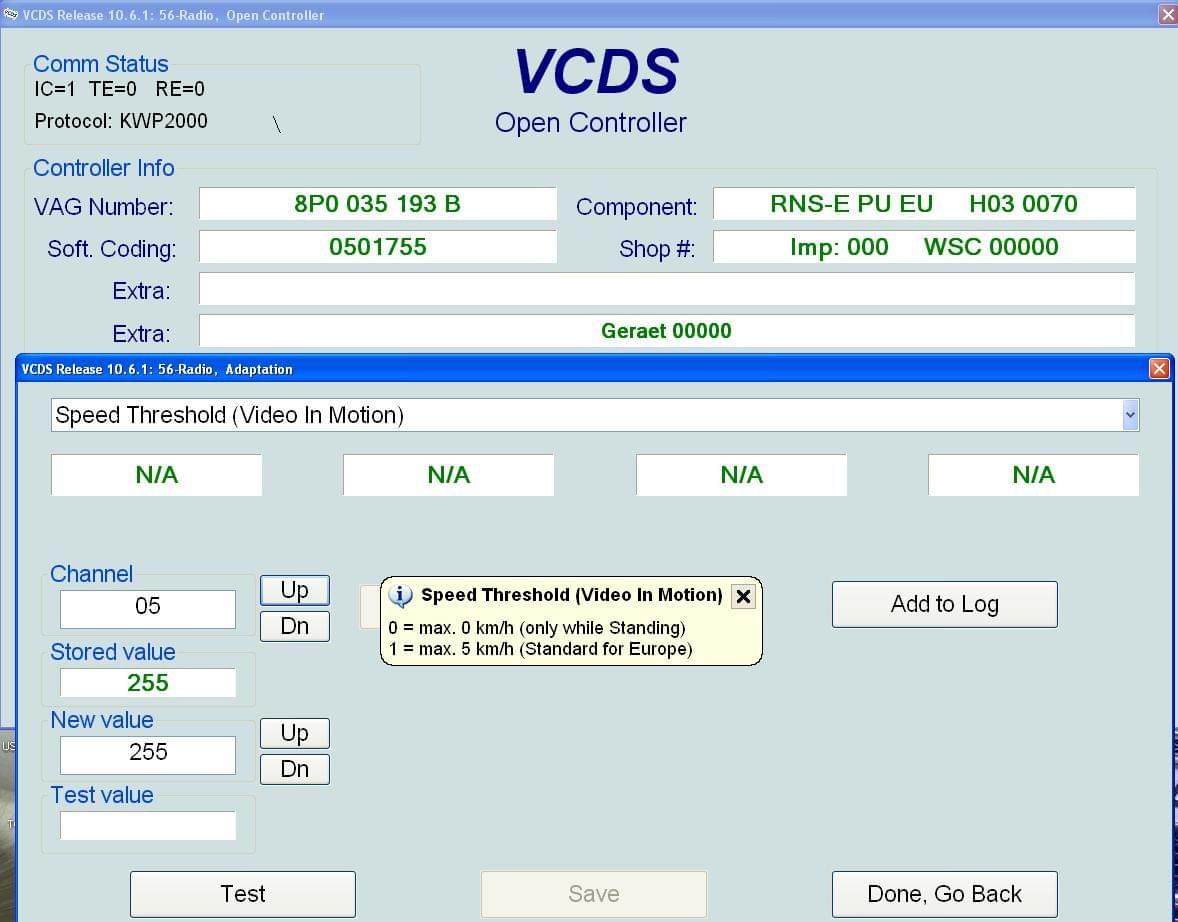
Task: Lower the New value with its Dn button
Action: pos(294,769)
